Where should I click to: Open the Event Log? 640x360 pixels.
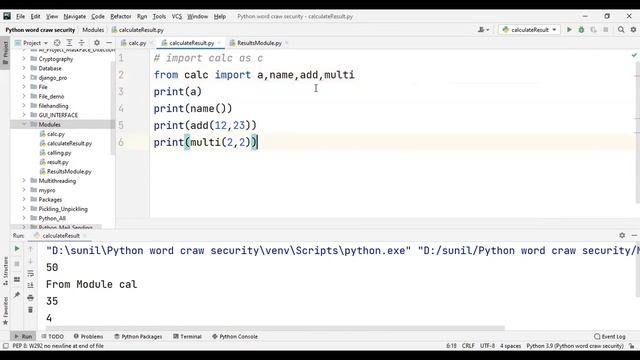coord(610,337)
